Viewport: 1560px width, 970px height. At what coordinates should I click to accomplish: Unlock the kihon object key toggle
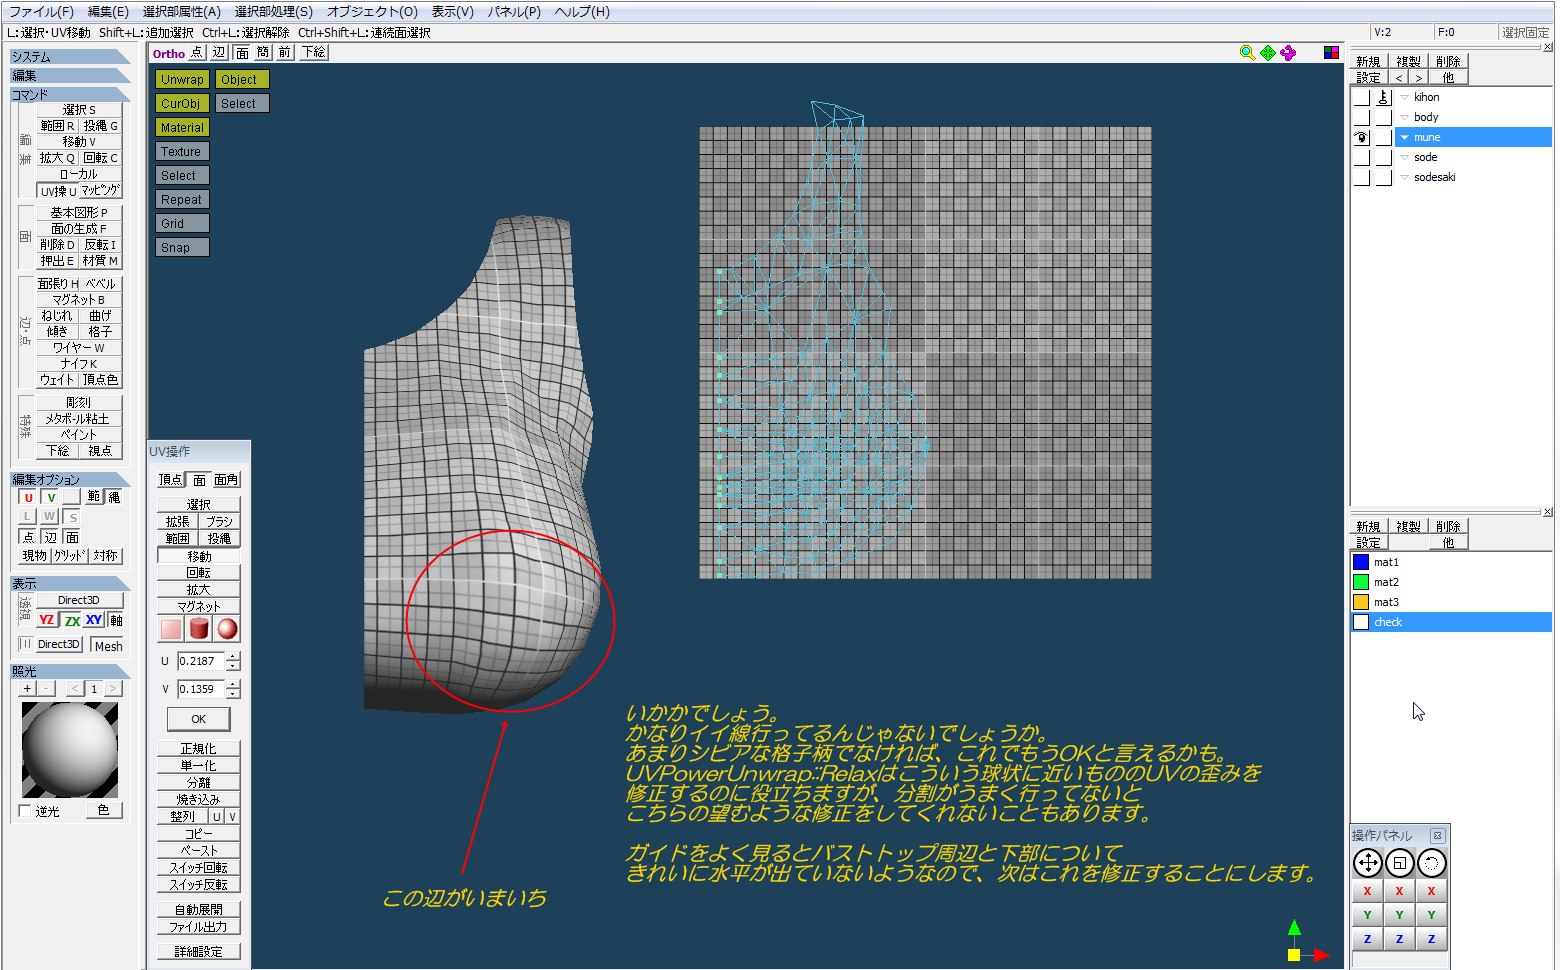pyautogui.click(x=1383, y=97)
